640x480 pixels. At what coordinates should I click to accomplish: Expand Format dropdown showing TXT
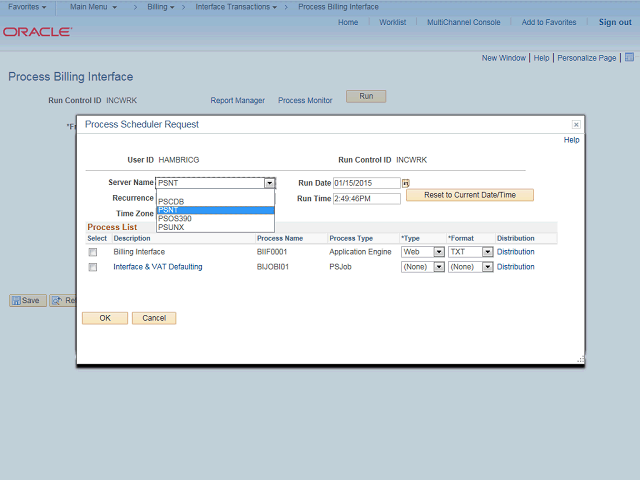click(x=470, y=252)
